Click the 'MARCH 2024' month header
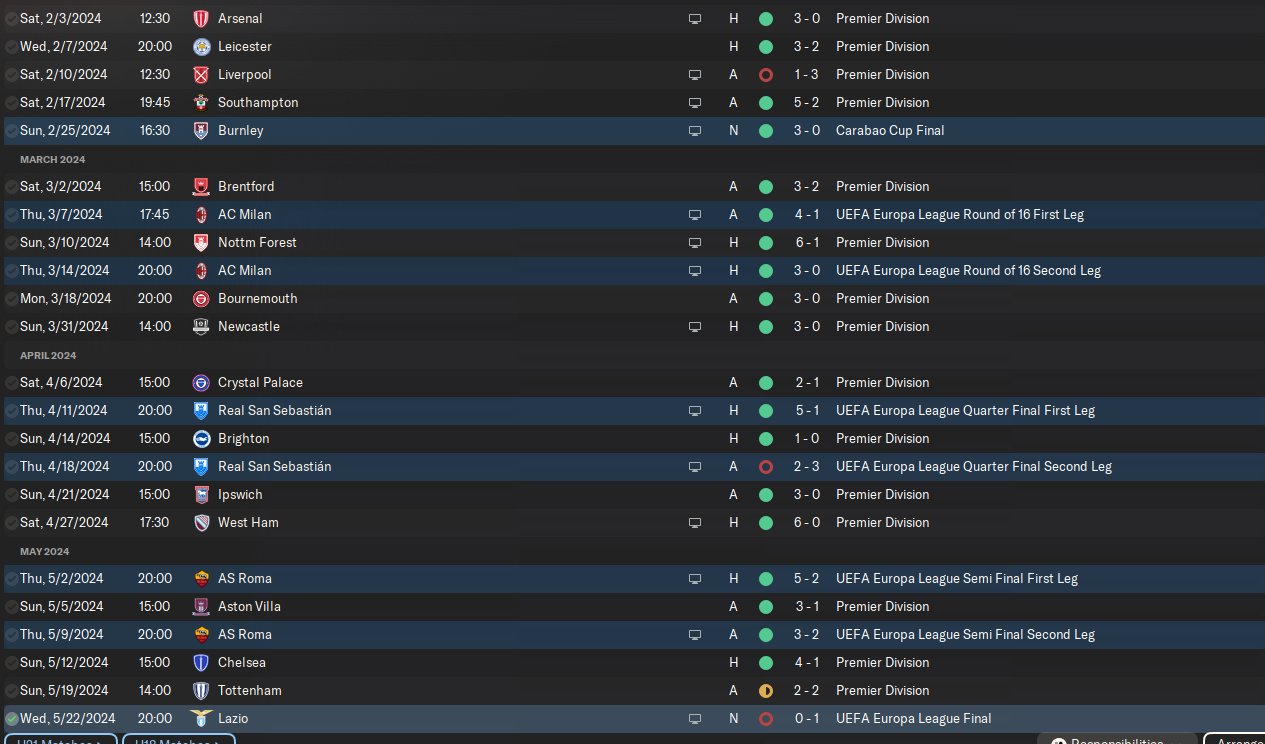Screen dimensions: 1265x744 click(x=52, y=159)
